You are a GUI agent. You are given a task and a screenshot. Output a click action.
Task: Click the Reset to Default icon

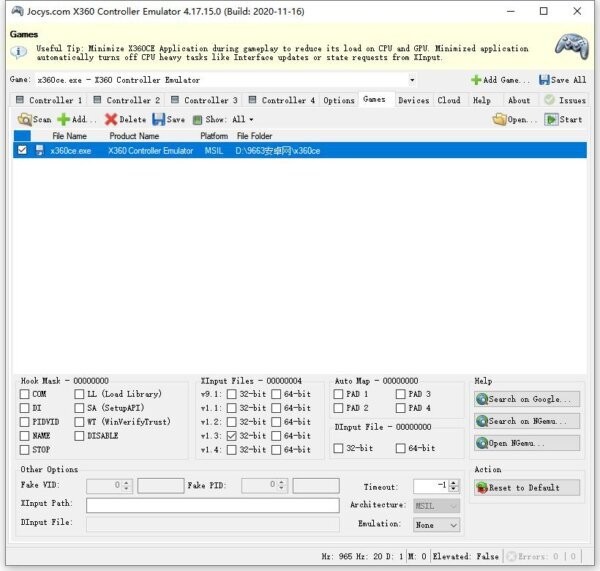click(482, 488)
